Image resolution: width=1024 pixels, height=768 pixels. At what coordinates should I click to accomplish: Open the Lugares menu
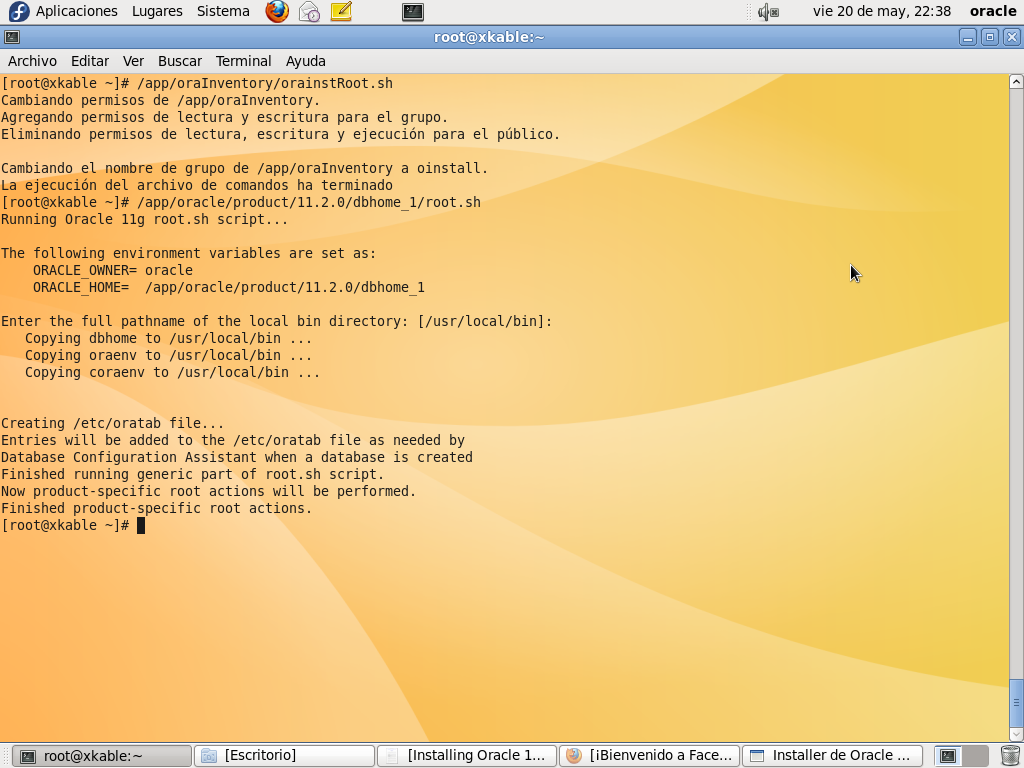pos(157,11)
